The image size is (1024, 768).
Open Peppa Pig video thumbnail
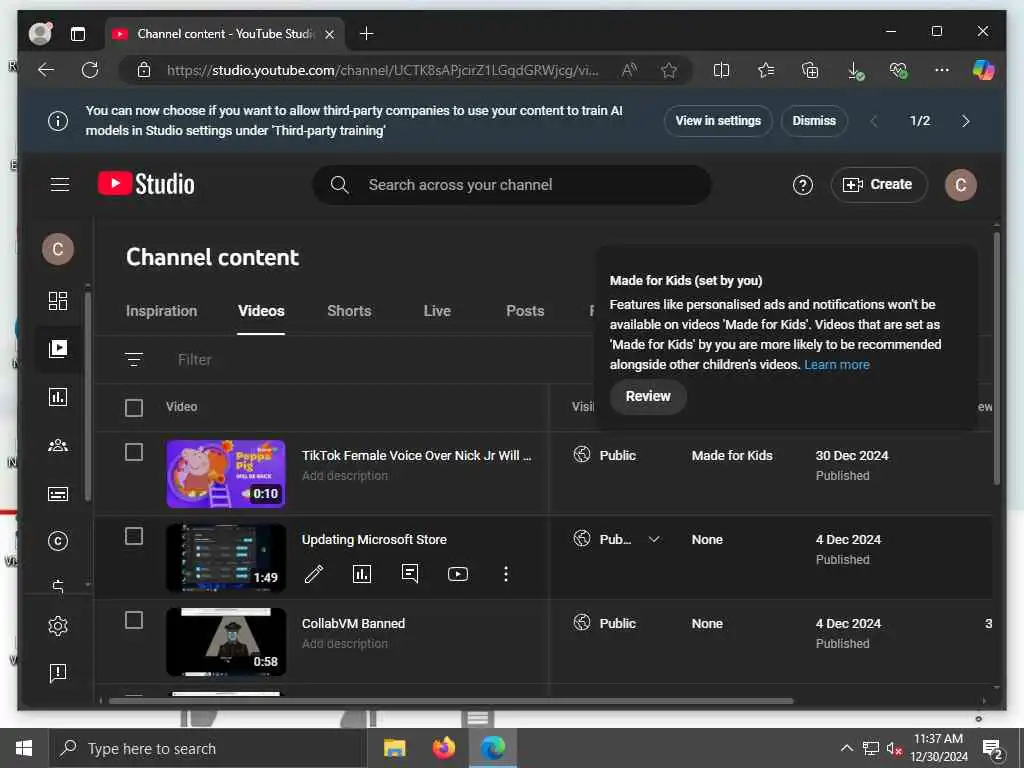pyautogui.click(x=225, y=473)
